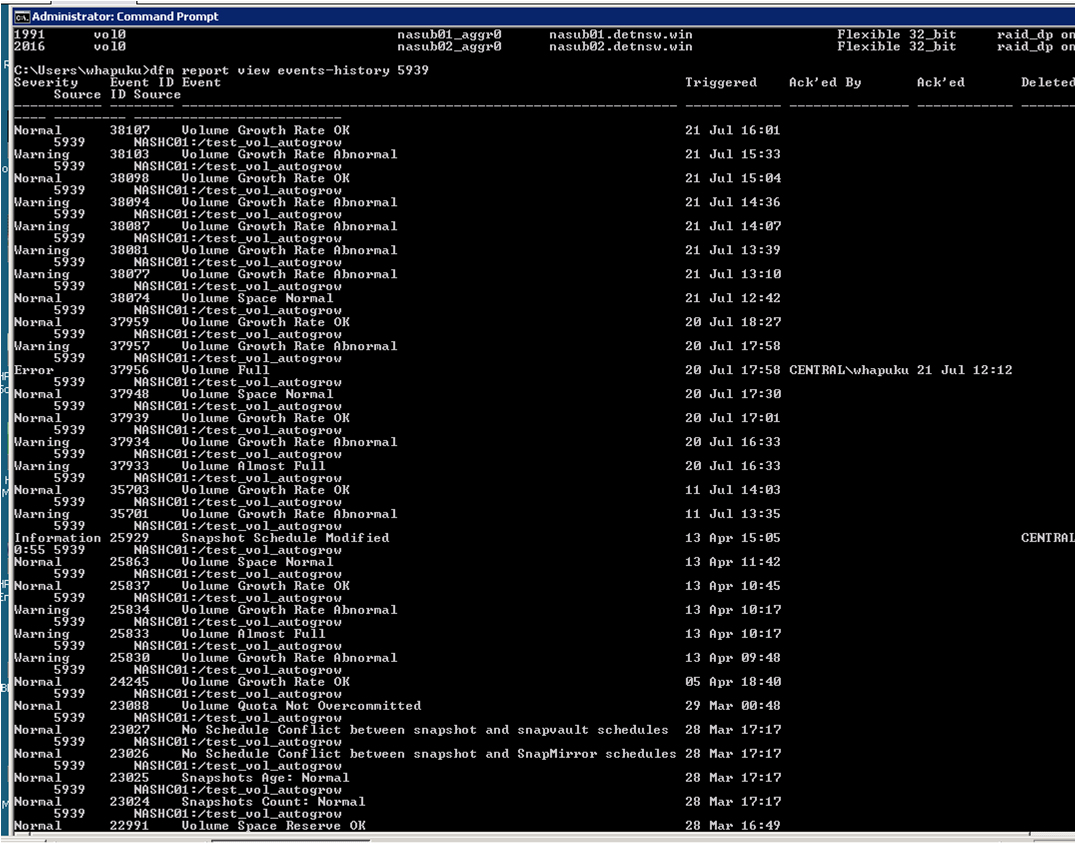
Task: Click 'Volume Almost Full' for event 25833
Action: point(253,634)
